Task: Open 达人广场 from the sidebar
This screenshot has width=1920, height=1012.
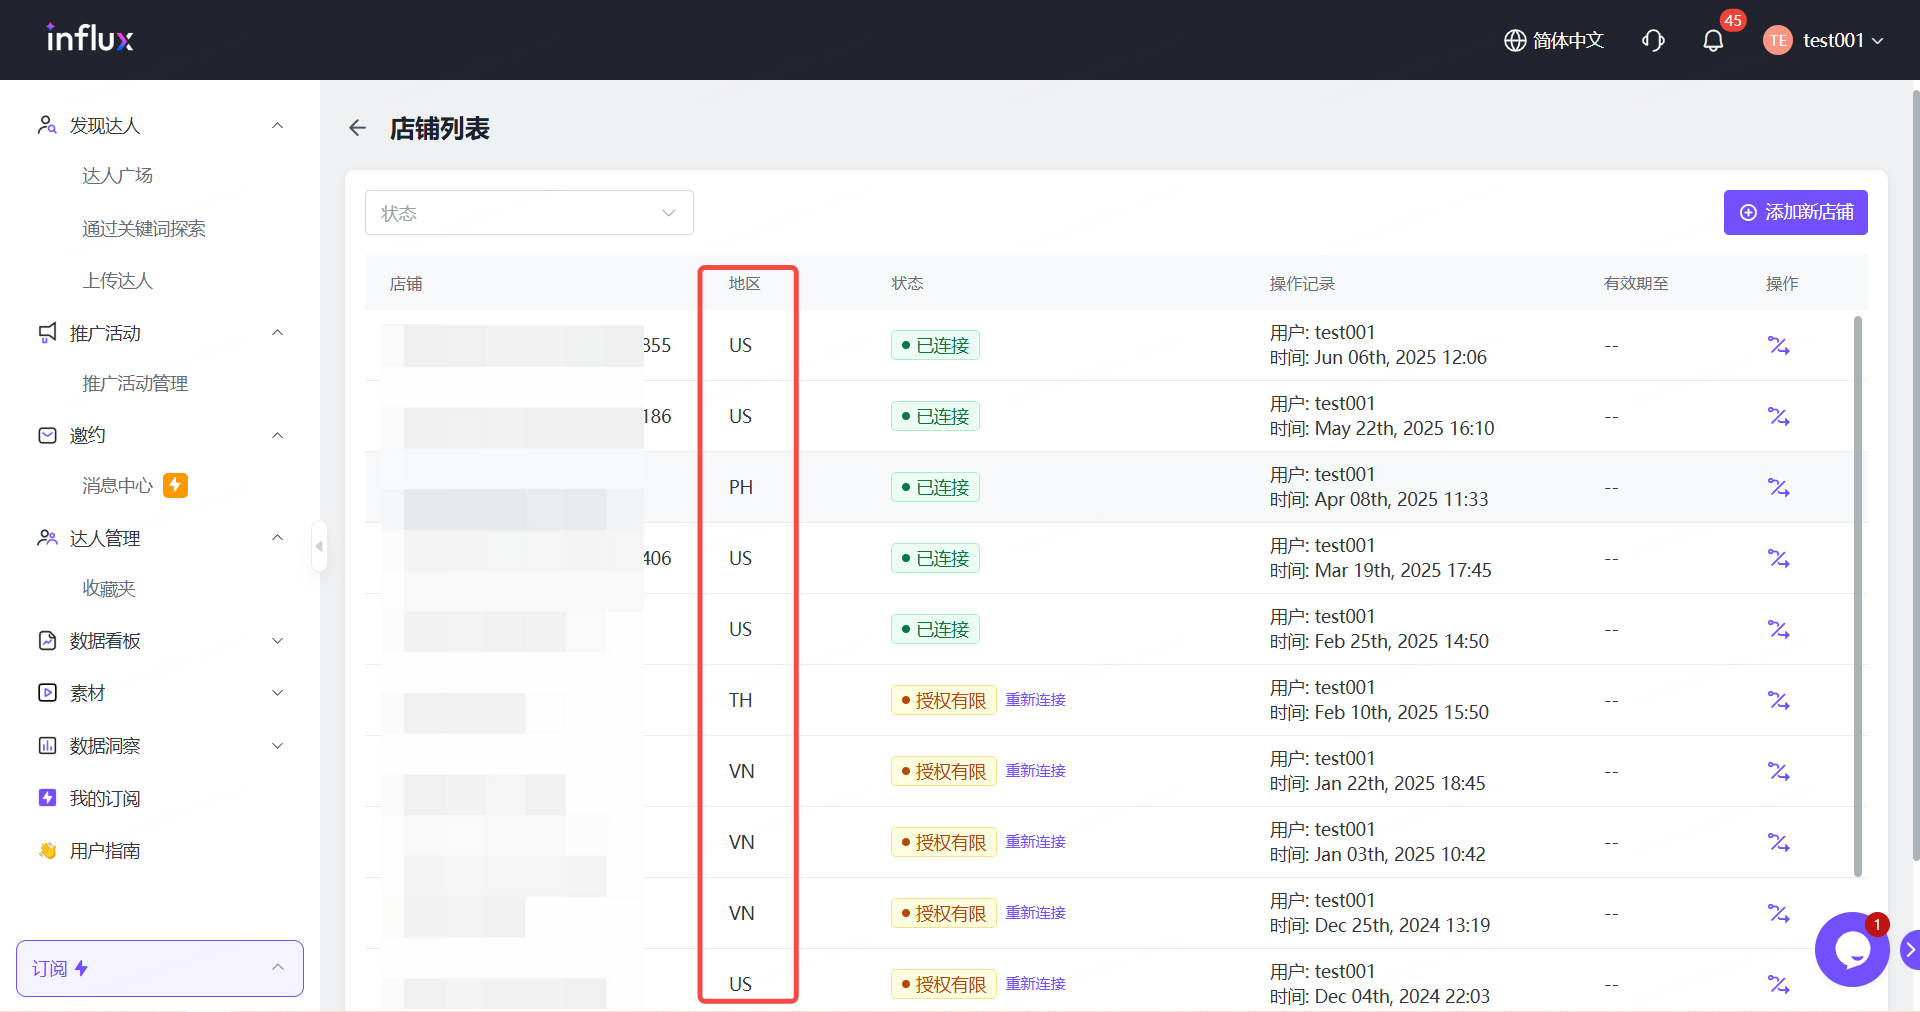Action: click(118, 176)
